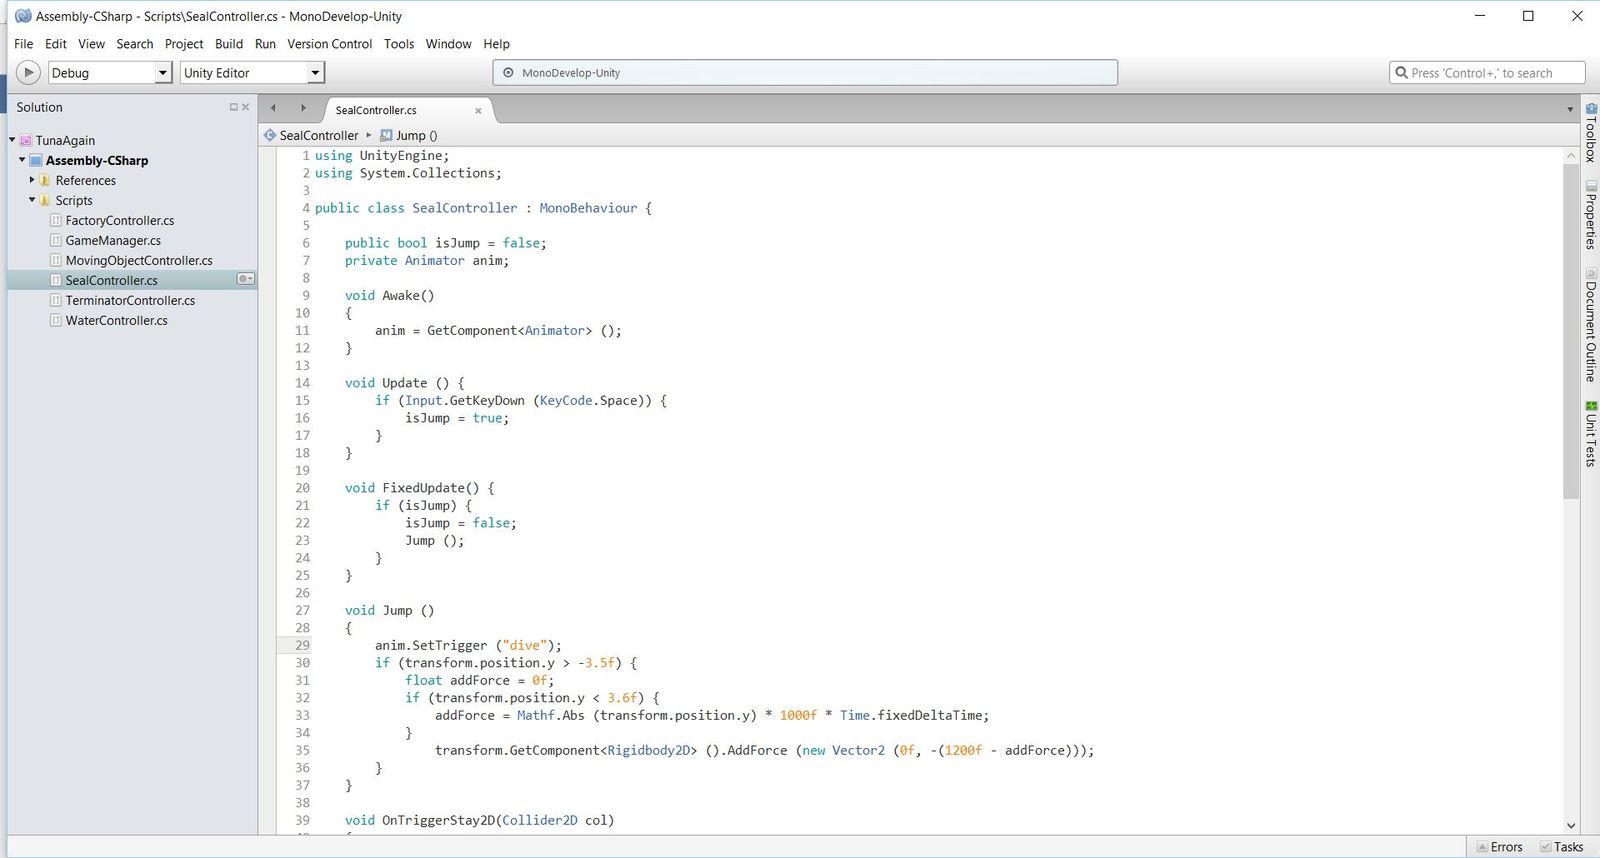1600x858 pixels.
Task: Collapse the Scripts folder
Action: (x=32, y=200)
